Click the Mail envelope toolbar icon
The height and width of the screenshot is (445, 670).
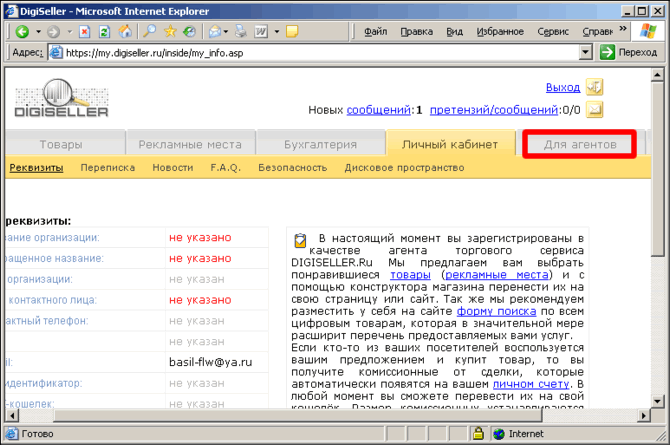coord(215,31)
